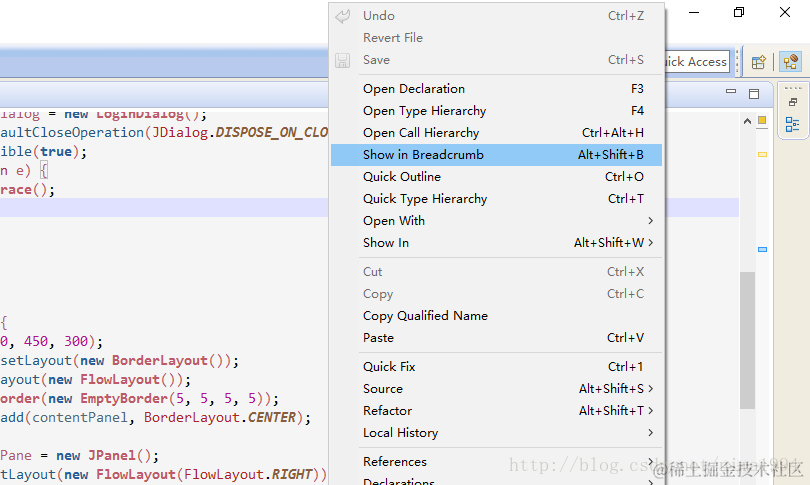
Task: Click the yellow warning annotation in overview ruler
Action: (x=762, y=154)
